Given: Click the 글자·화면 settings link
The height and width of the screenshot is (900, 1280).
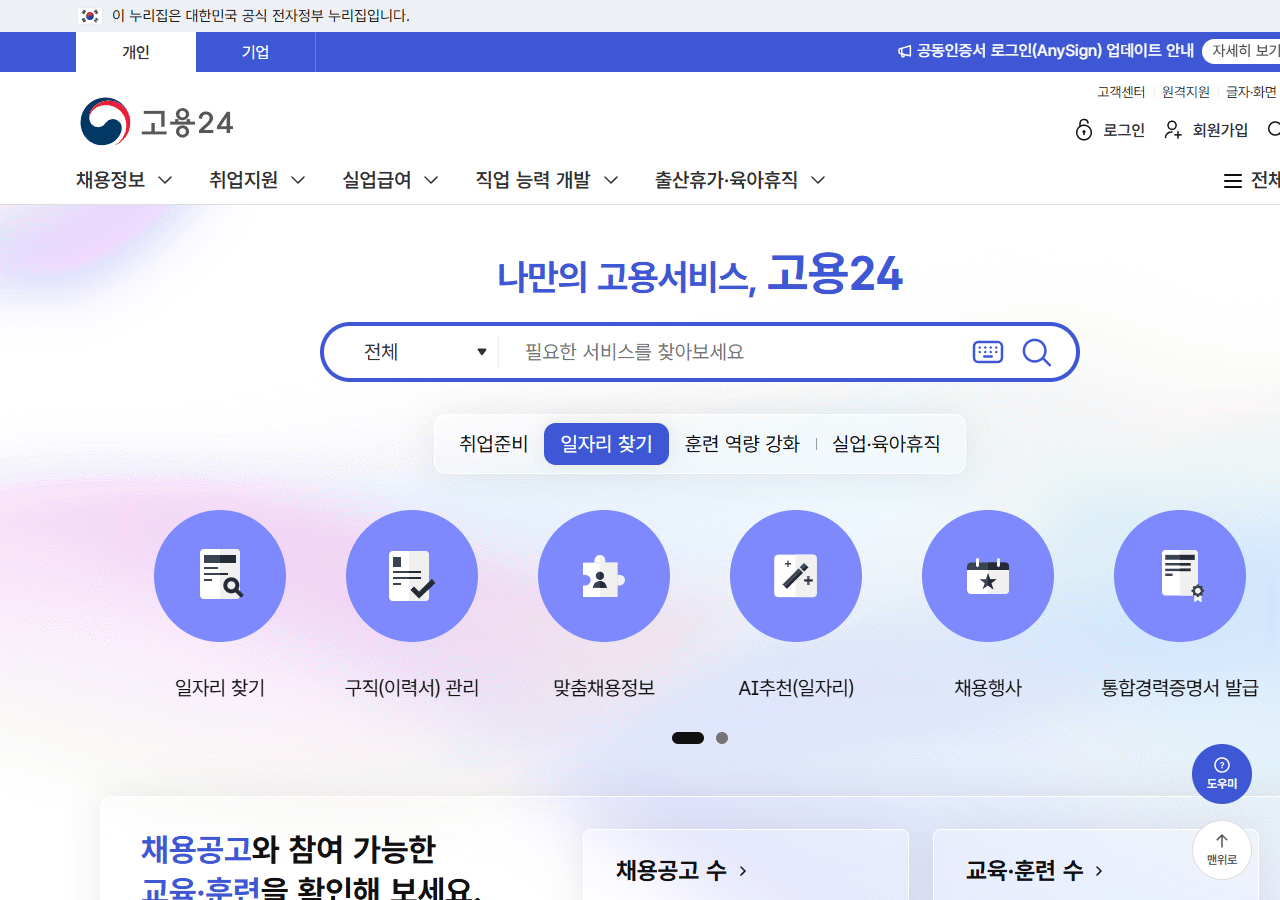Looking at the screenshot, I should [1251, 92].
